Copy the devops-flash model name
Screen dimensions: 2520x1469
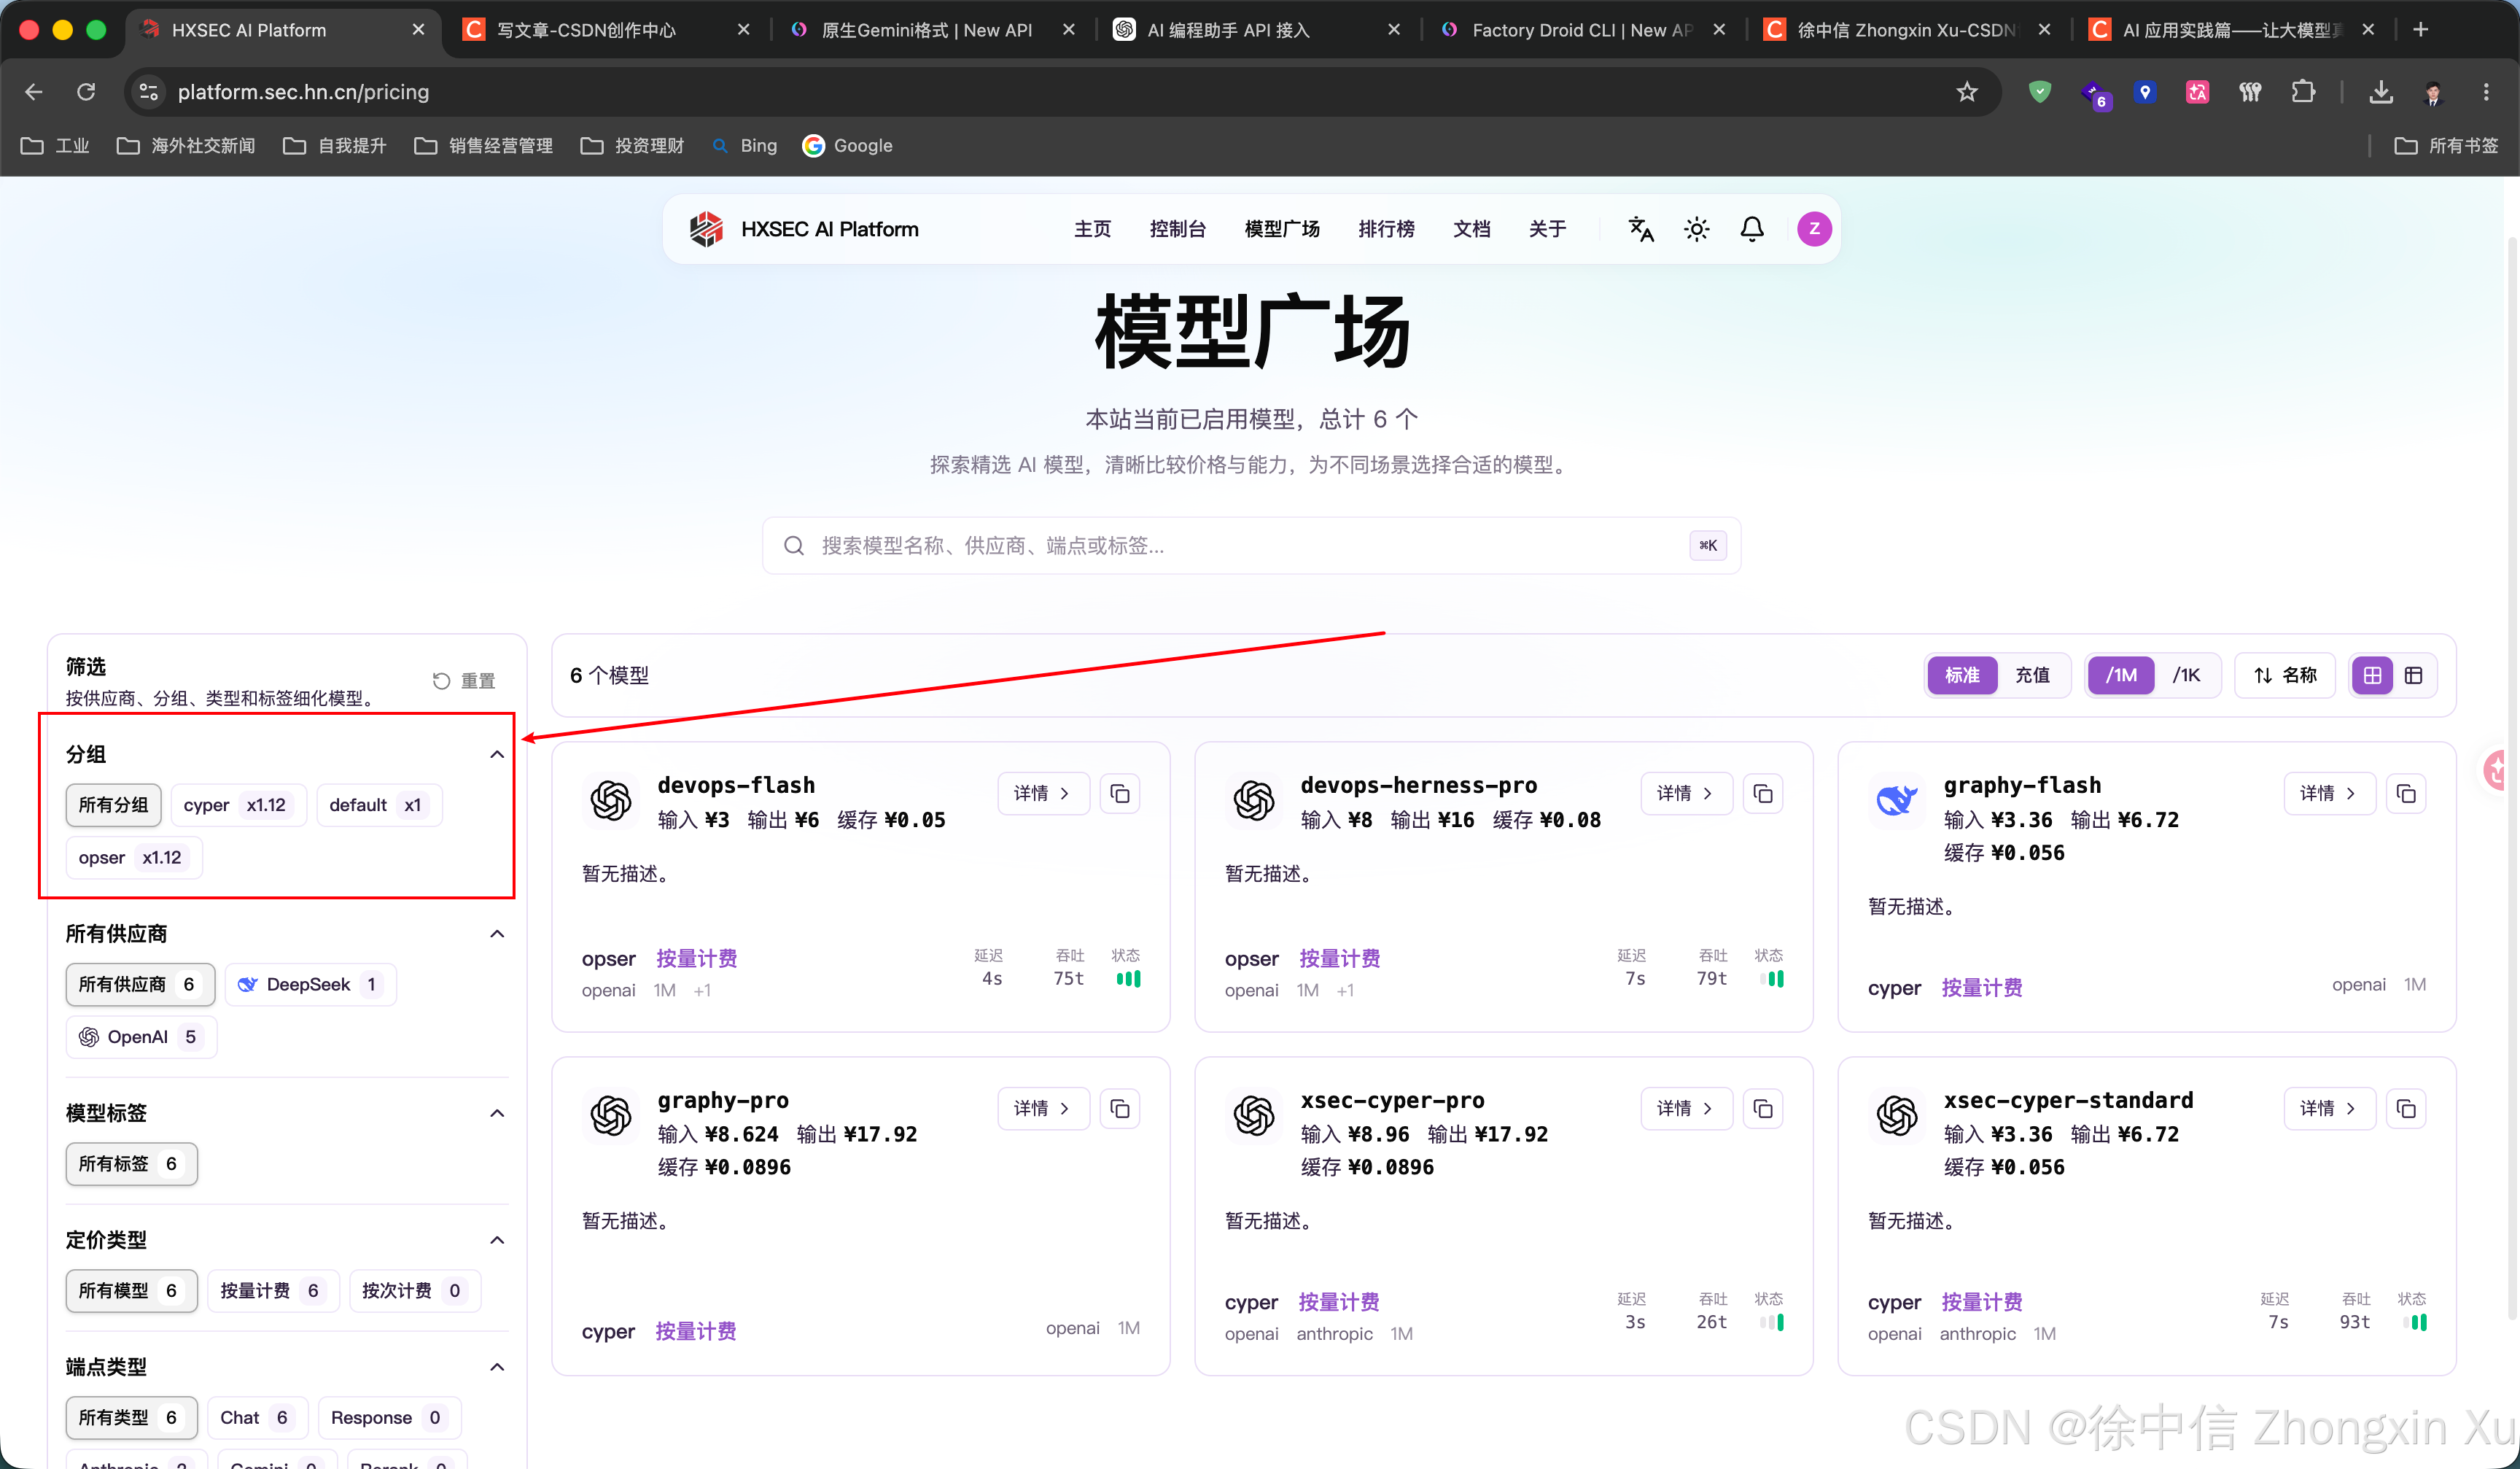coord(1120,794)
